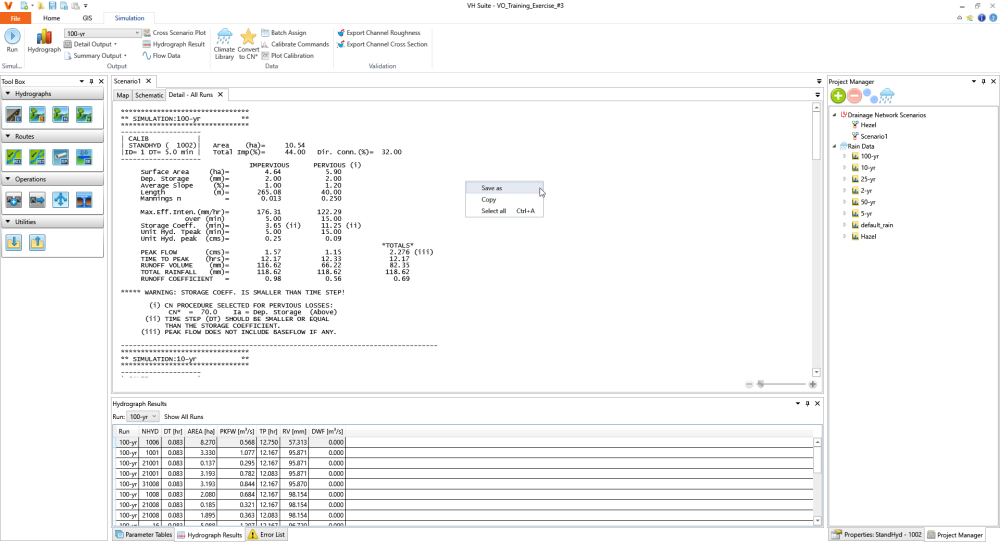
Task: Collapse the Operations section in Tool Box
Action: [x=8, y=179]
